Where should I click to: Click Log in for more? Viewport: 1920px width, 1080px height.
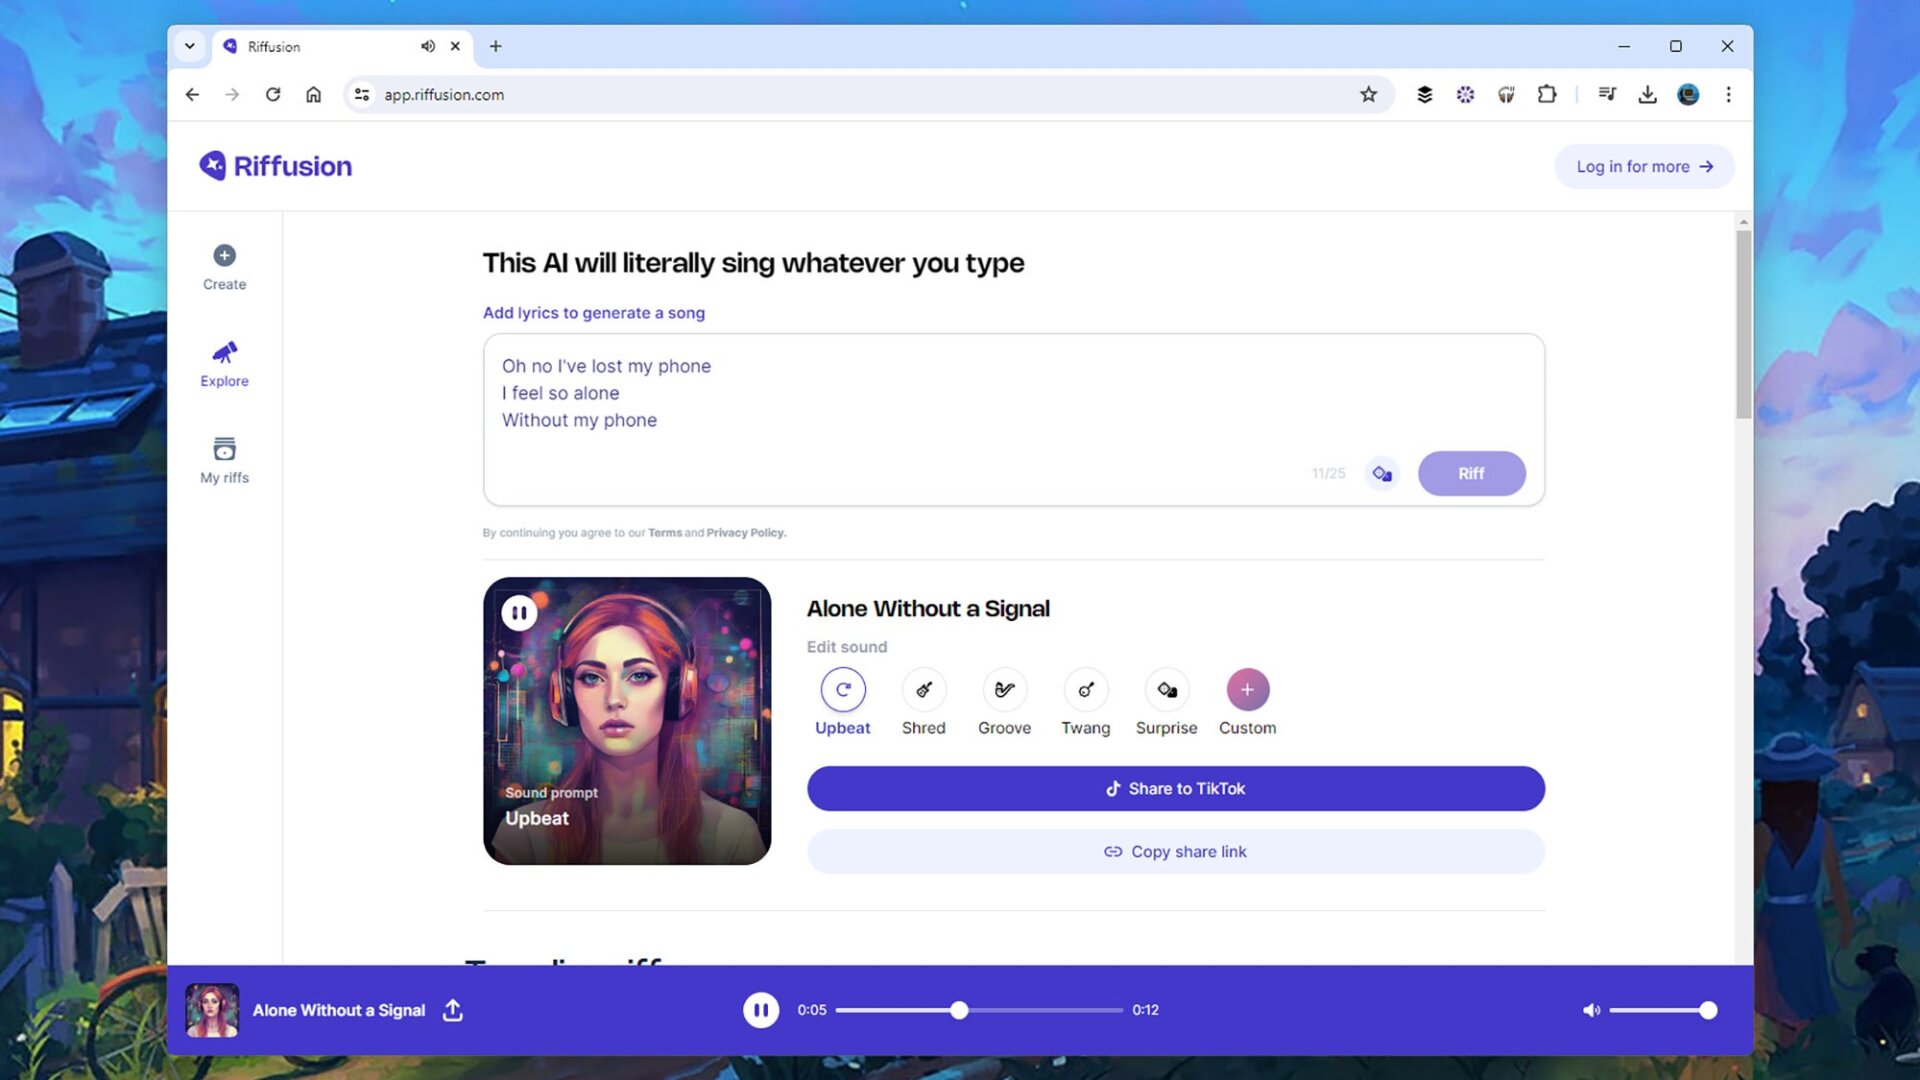[x=1643, y=166]
